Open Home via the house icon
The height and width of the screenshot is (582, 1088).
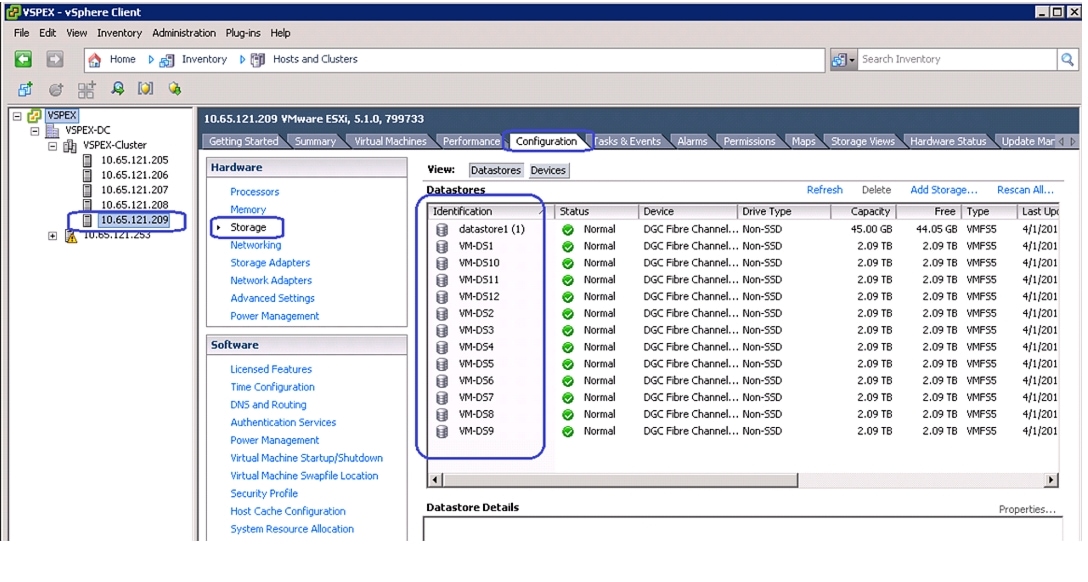(x=95, y=60)
